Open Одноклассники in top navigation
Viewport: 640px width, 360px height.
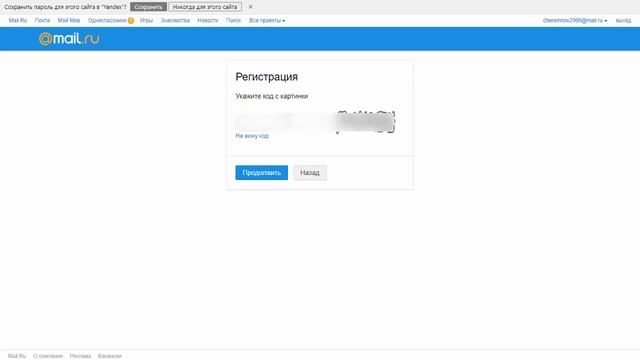pos(107,20)
